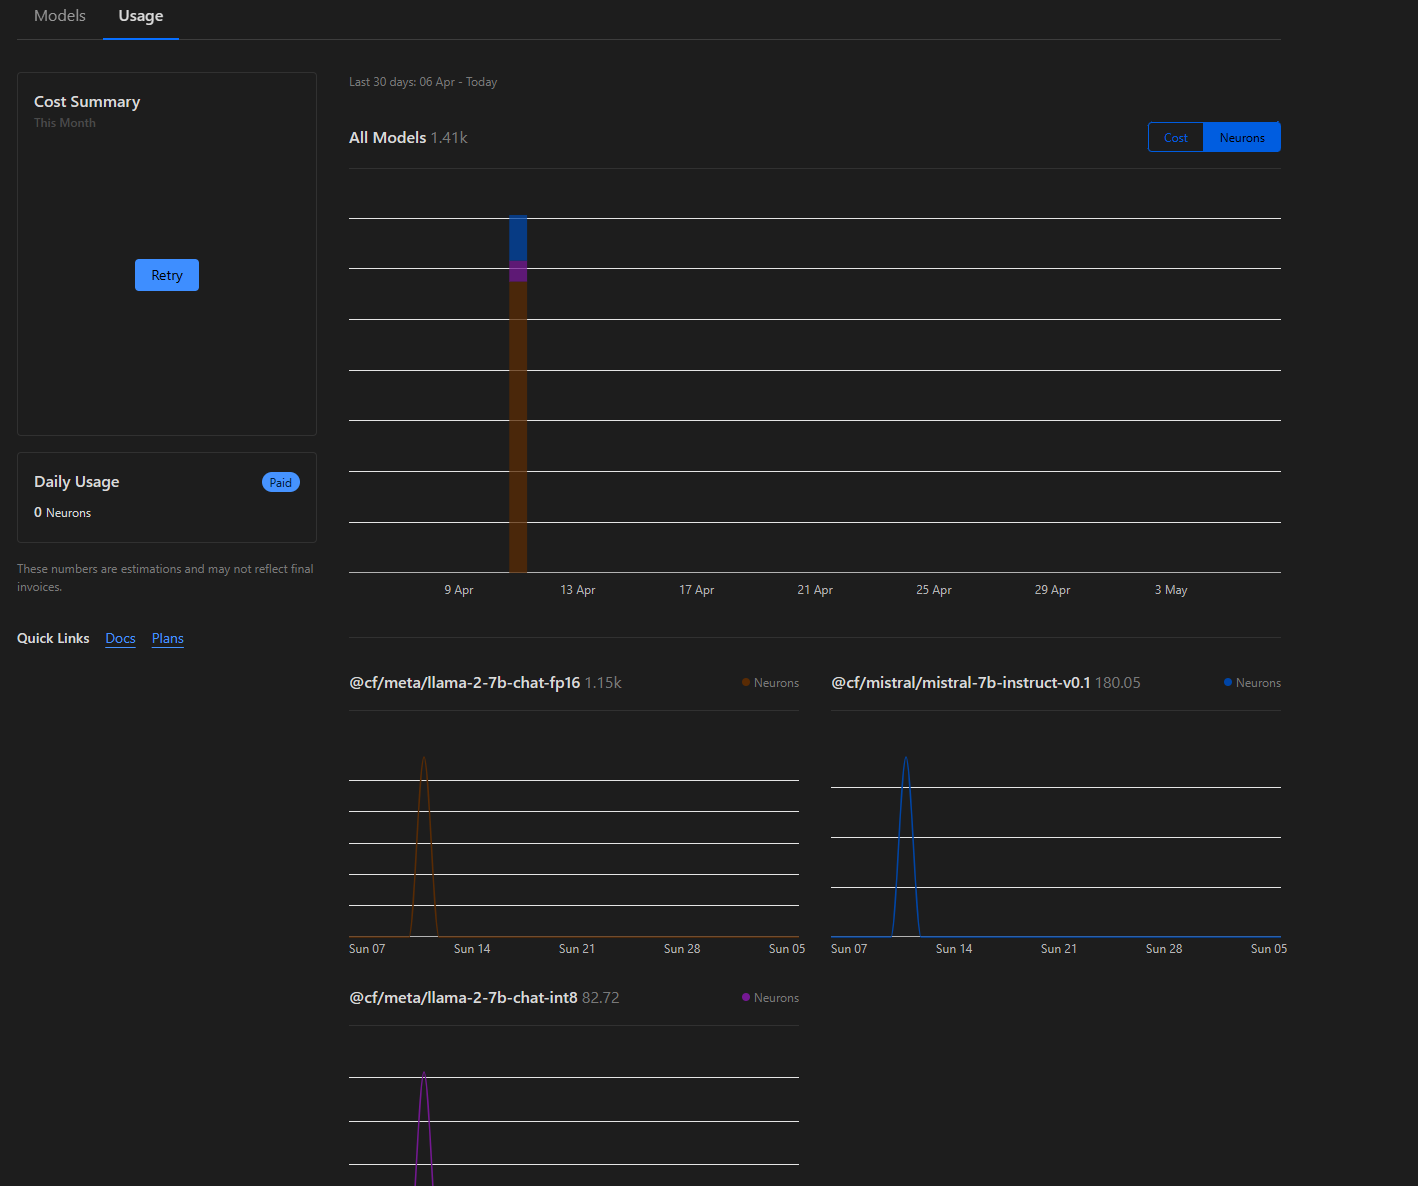
Task: Click the brown segment of the stacked bar
Action: pos(518,427)
